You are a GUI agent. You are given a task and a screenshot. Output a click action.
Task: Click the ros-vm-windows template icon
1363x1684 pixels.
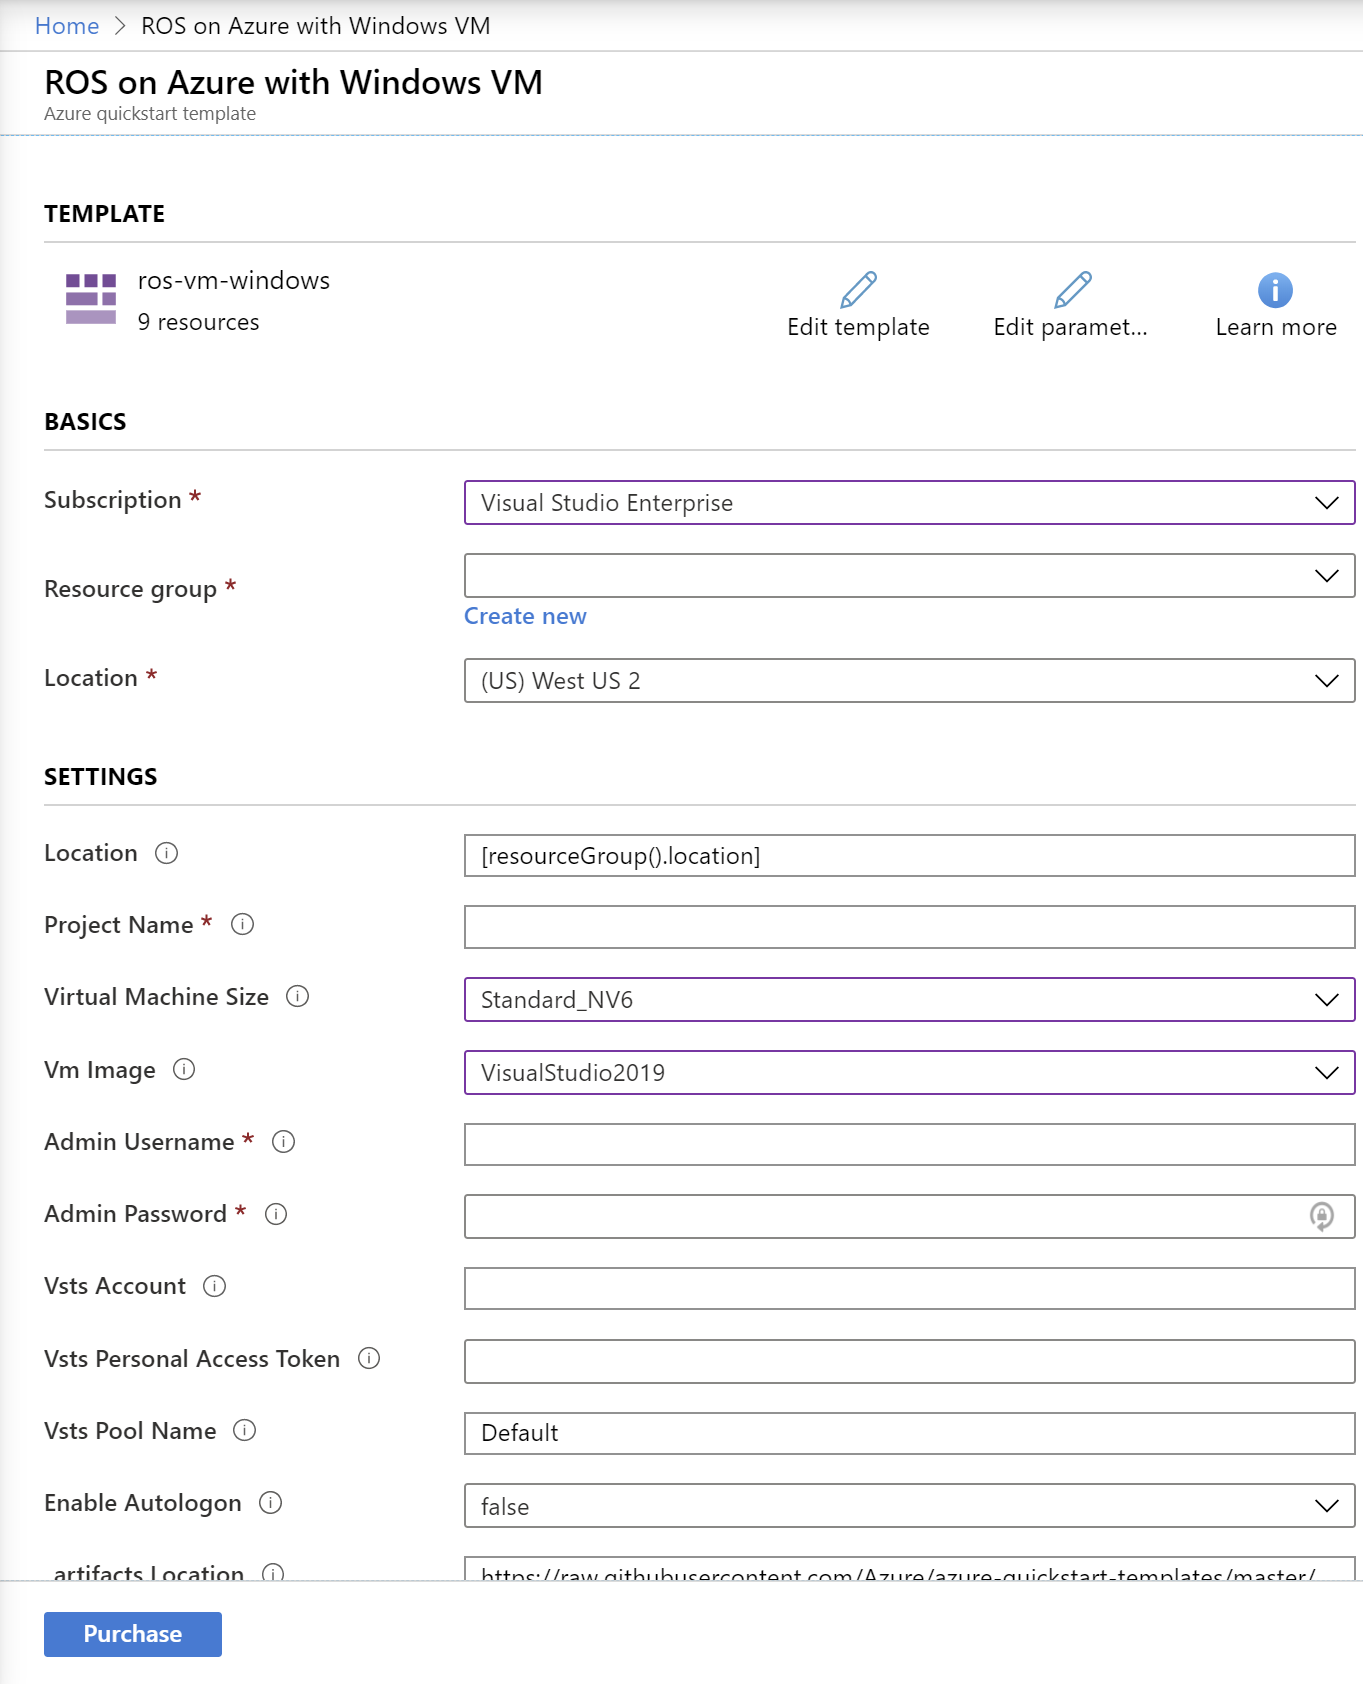point(91,299)
